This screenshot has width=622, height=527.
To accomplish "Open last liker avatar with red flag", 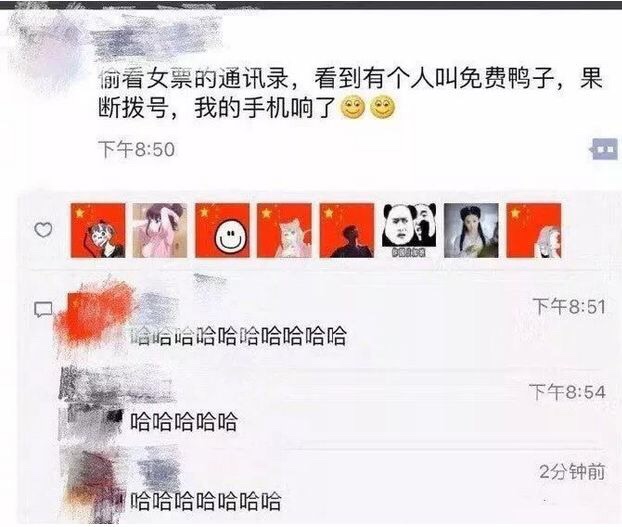I will [x=534, y=230].
